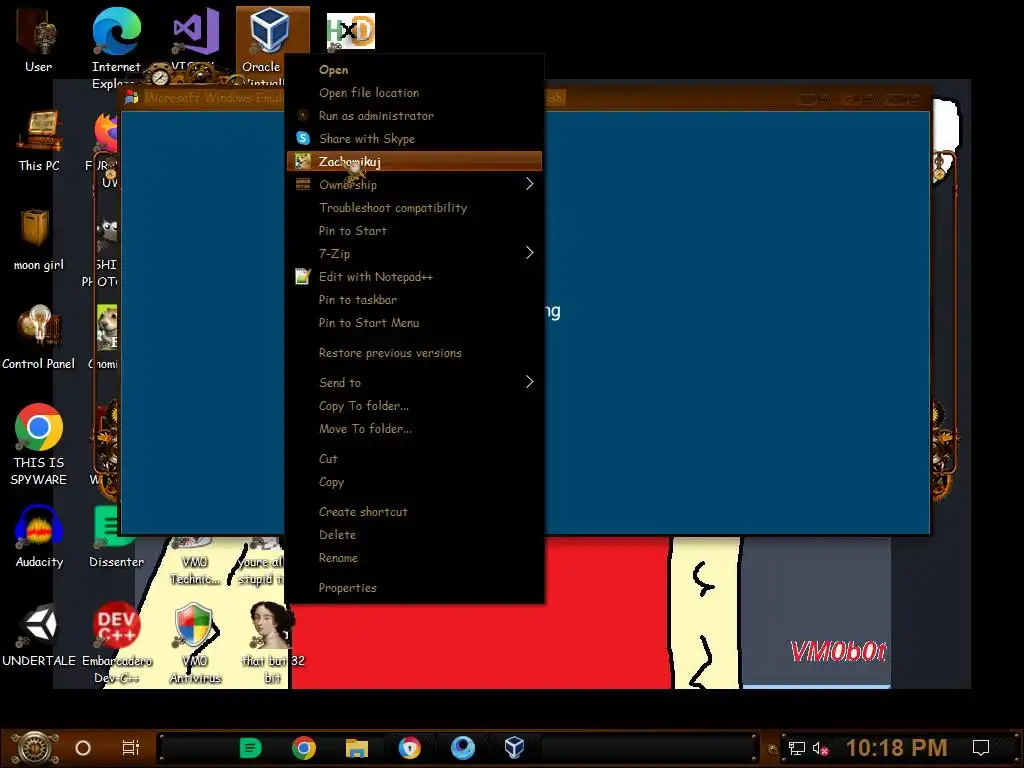Open Google Chrome from the taskbar
The width and height of the screenshot is (1024, 768).
pyautogui.click(x=304, y=748)
